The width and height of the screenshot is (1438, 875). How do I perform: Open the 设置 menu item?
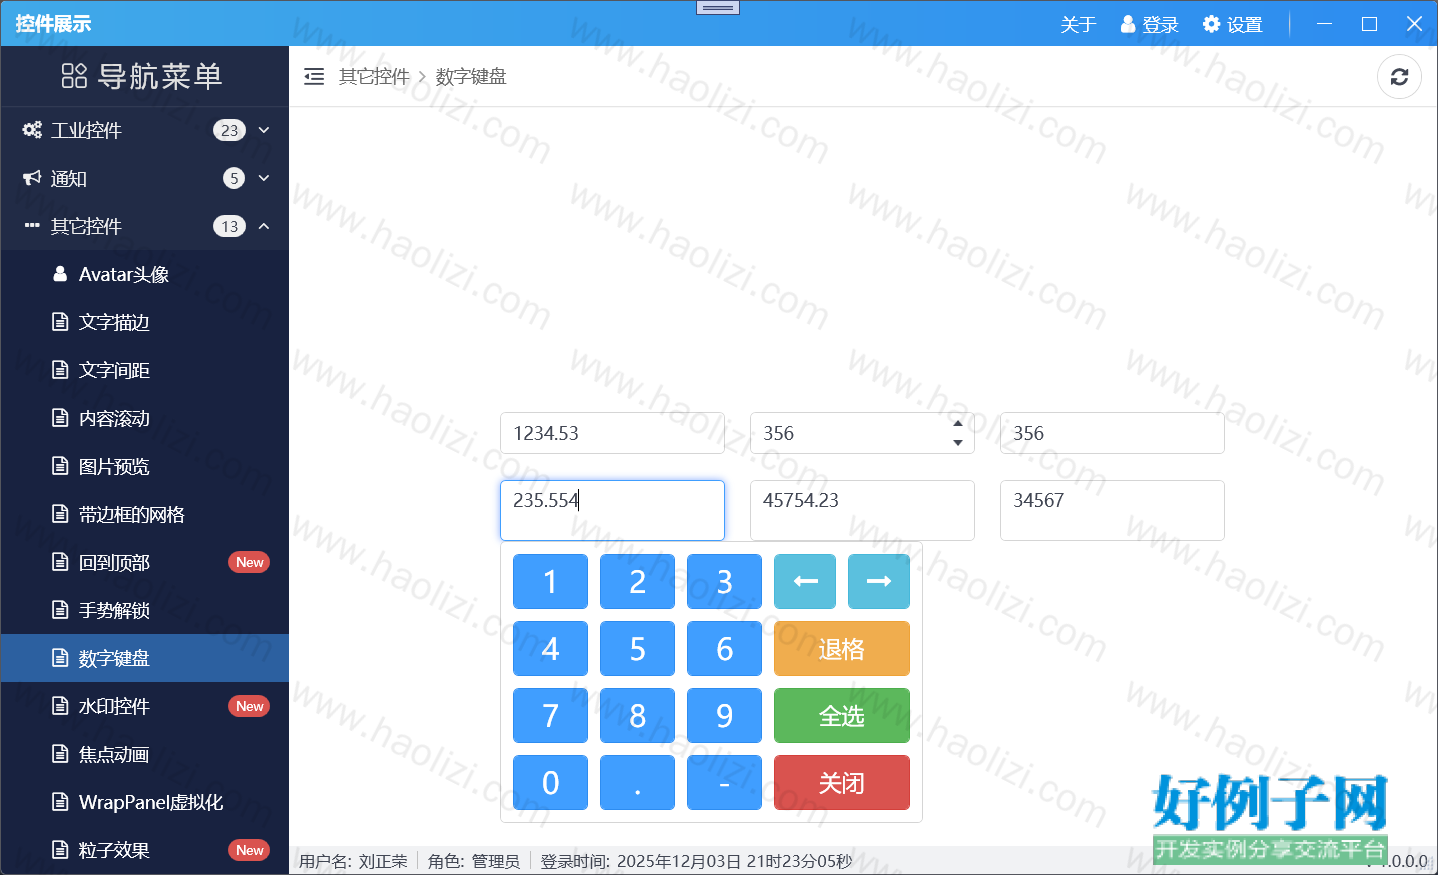pos(1233,24)
